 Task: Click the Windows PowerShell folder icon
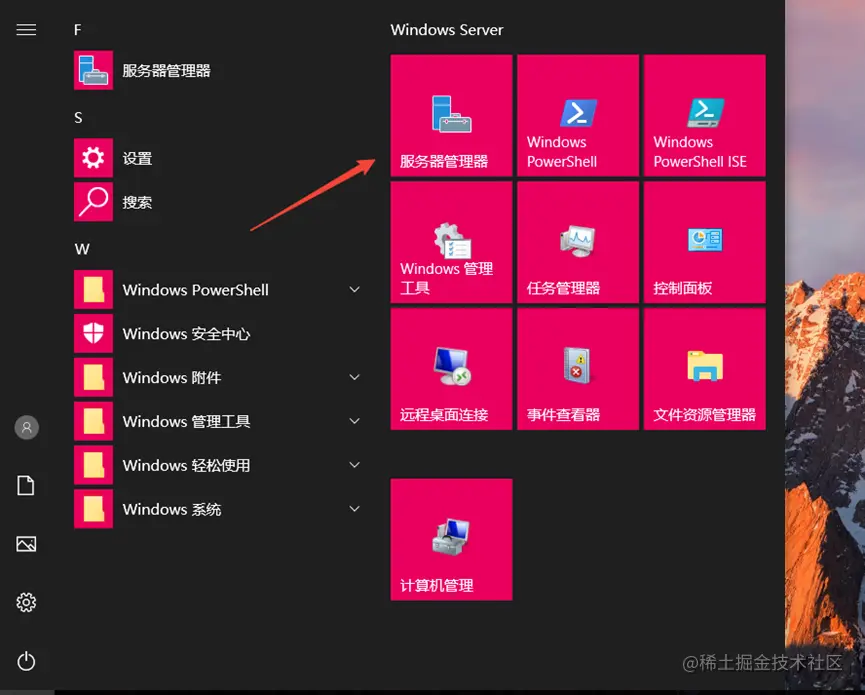(93, 290)
